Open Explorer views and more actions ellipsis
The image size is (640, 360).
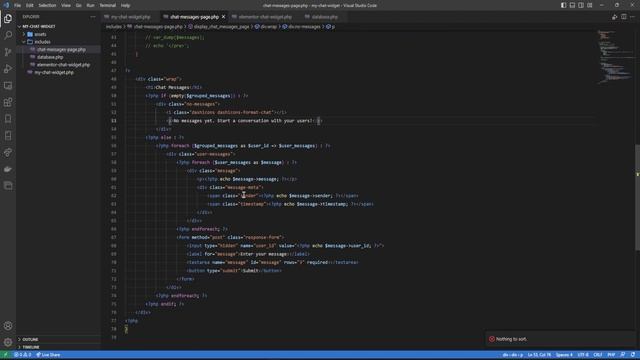(x=93, y=17)
